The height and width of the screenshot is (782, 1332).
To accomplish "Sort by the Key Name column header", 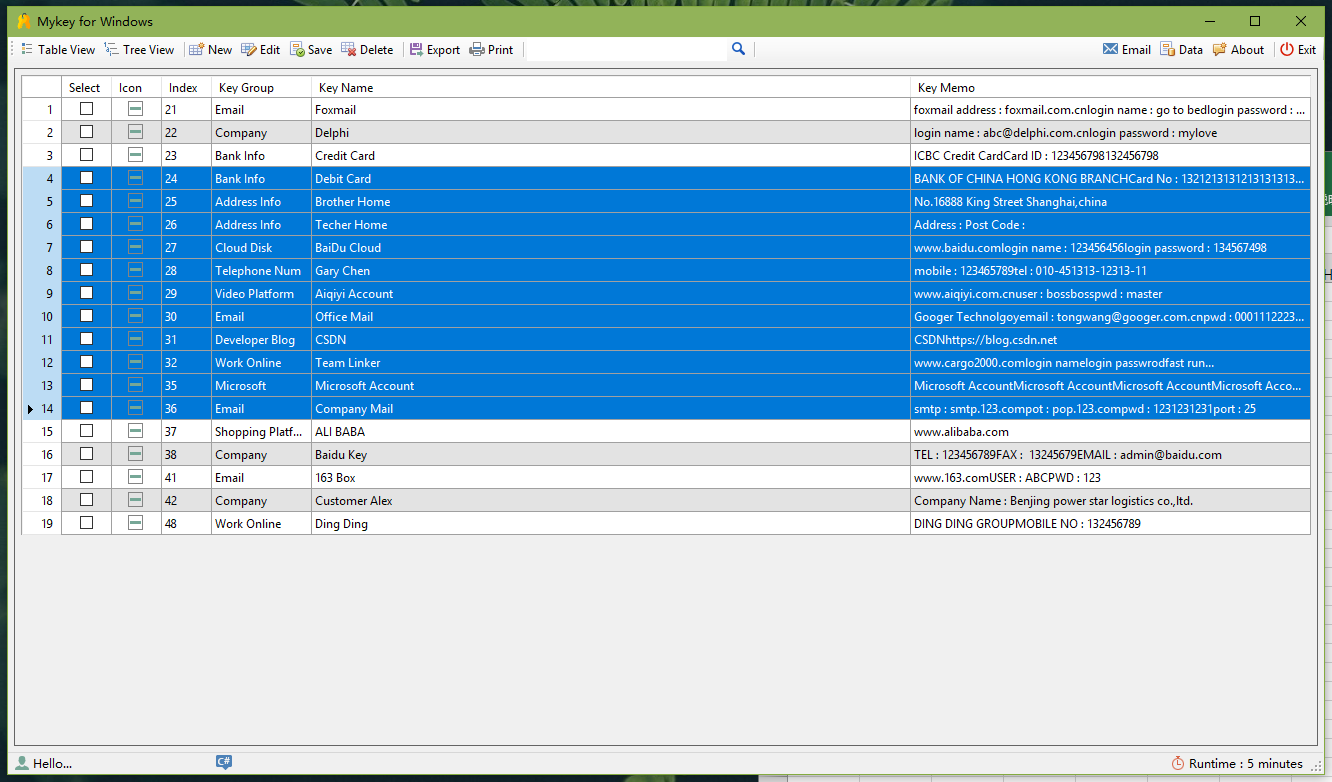I will 611,87.
